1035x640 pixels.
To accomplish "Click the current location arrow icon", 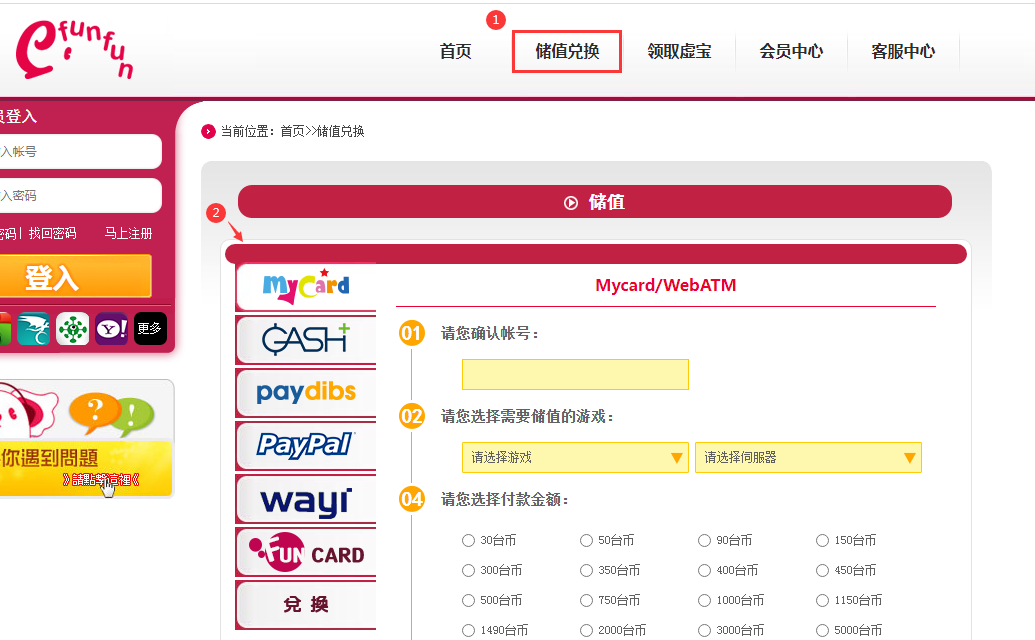I will (208, 131).
